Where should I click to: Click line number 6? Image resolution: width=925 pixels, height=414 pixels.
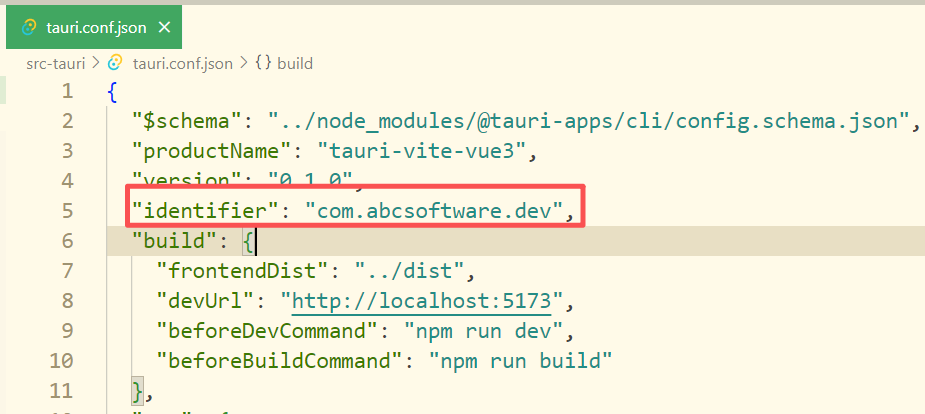(67, 241)
